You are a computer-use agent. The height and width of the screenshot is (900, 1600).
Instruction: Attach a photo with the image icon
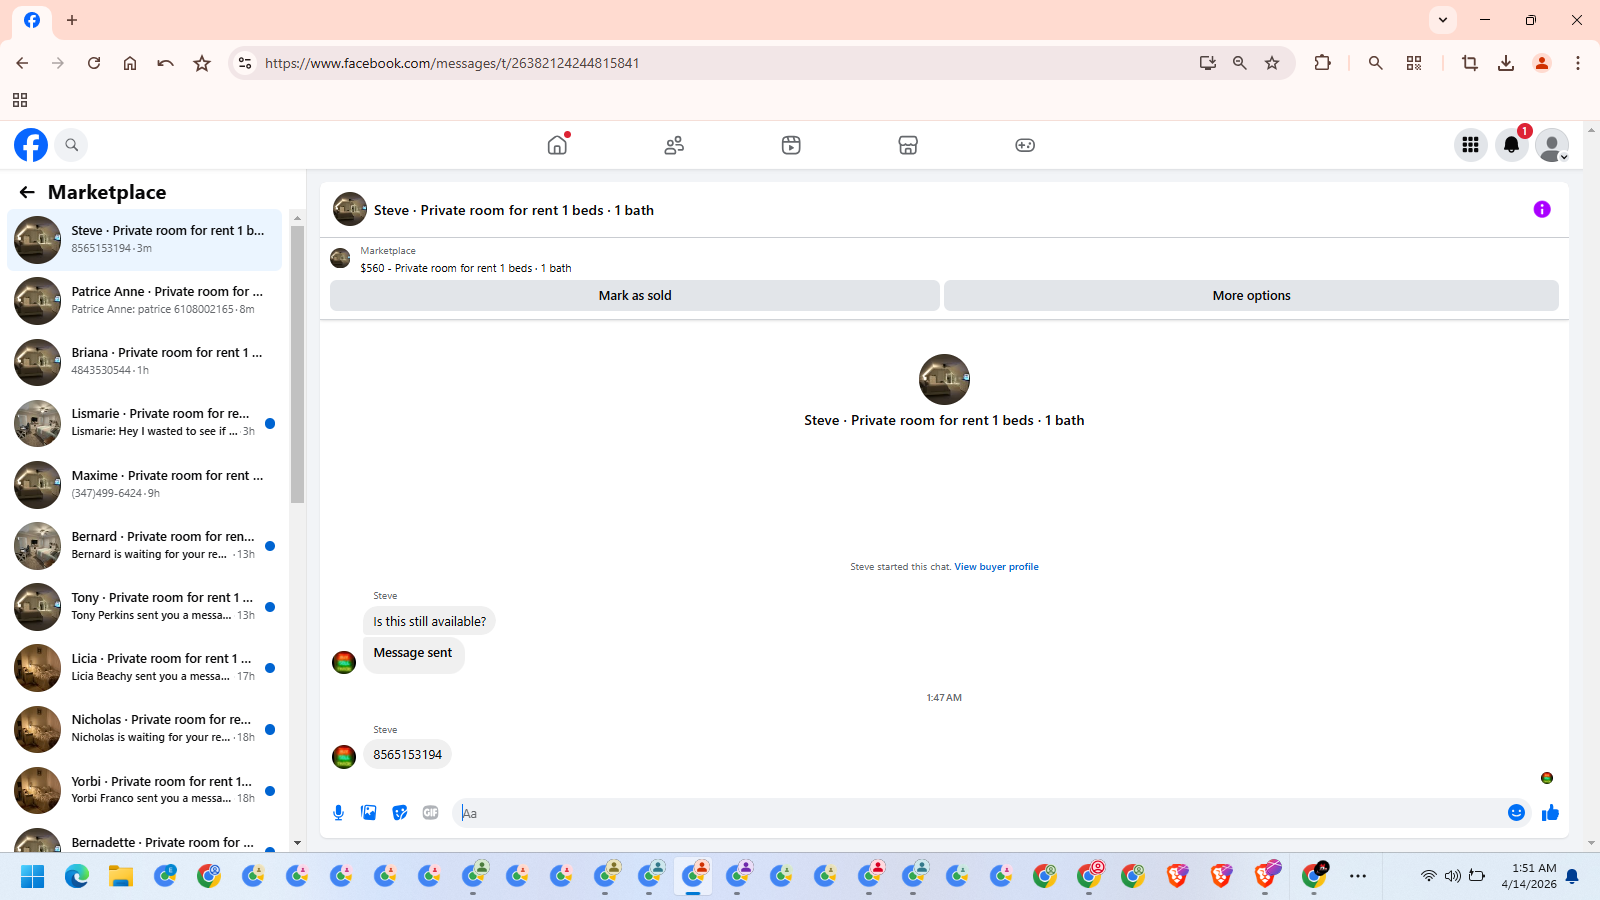(369, 813)
